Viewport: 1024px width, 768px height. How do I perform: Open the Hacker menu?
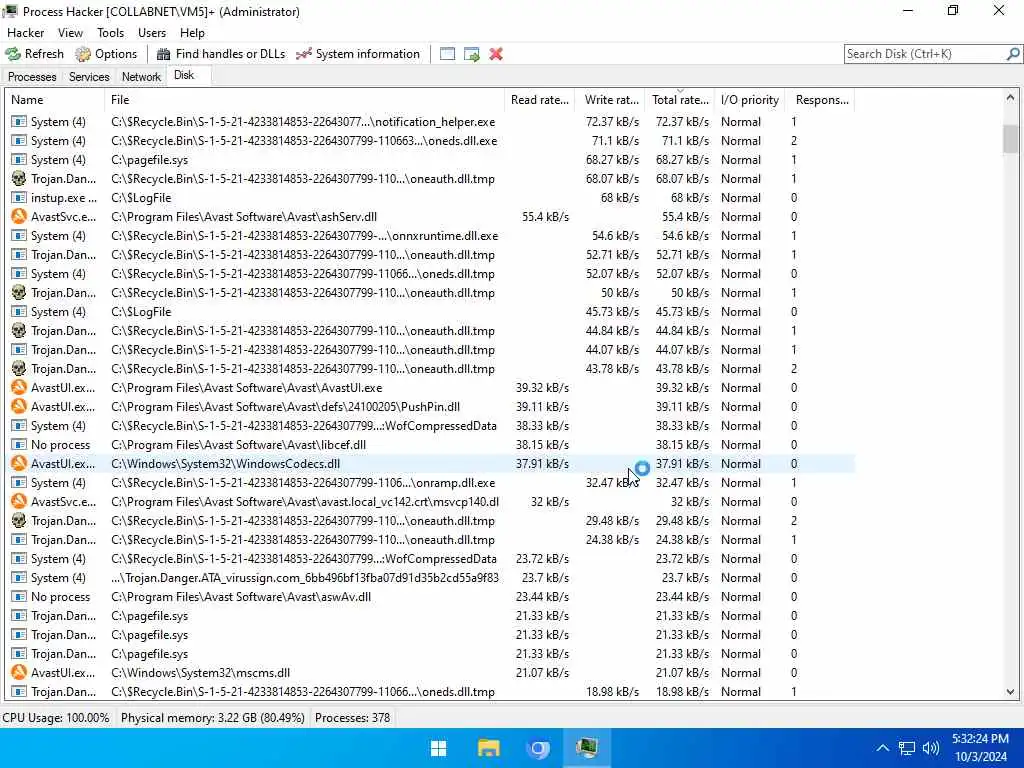[x=25, y=33]
